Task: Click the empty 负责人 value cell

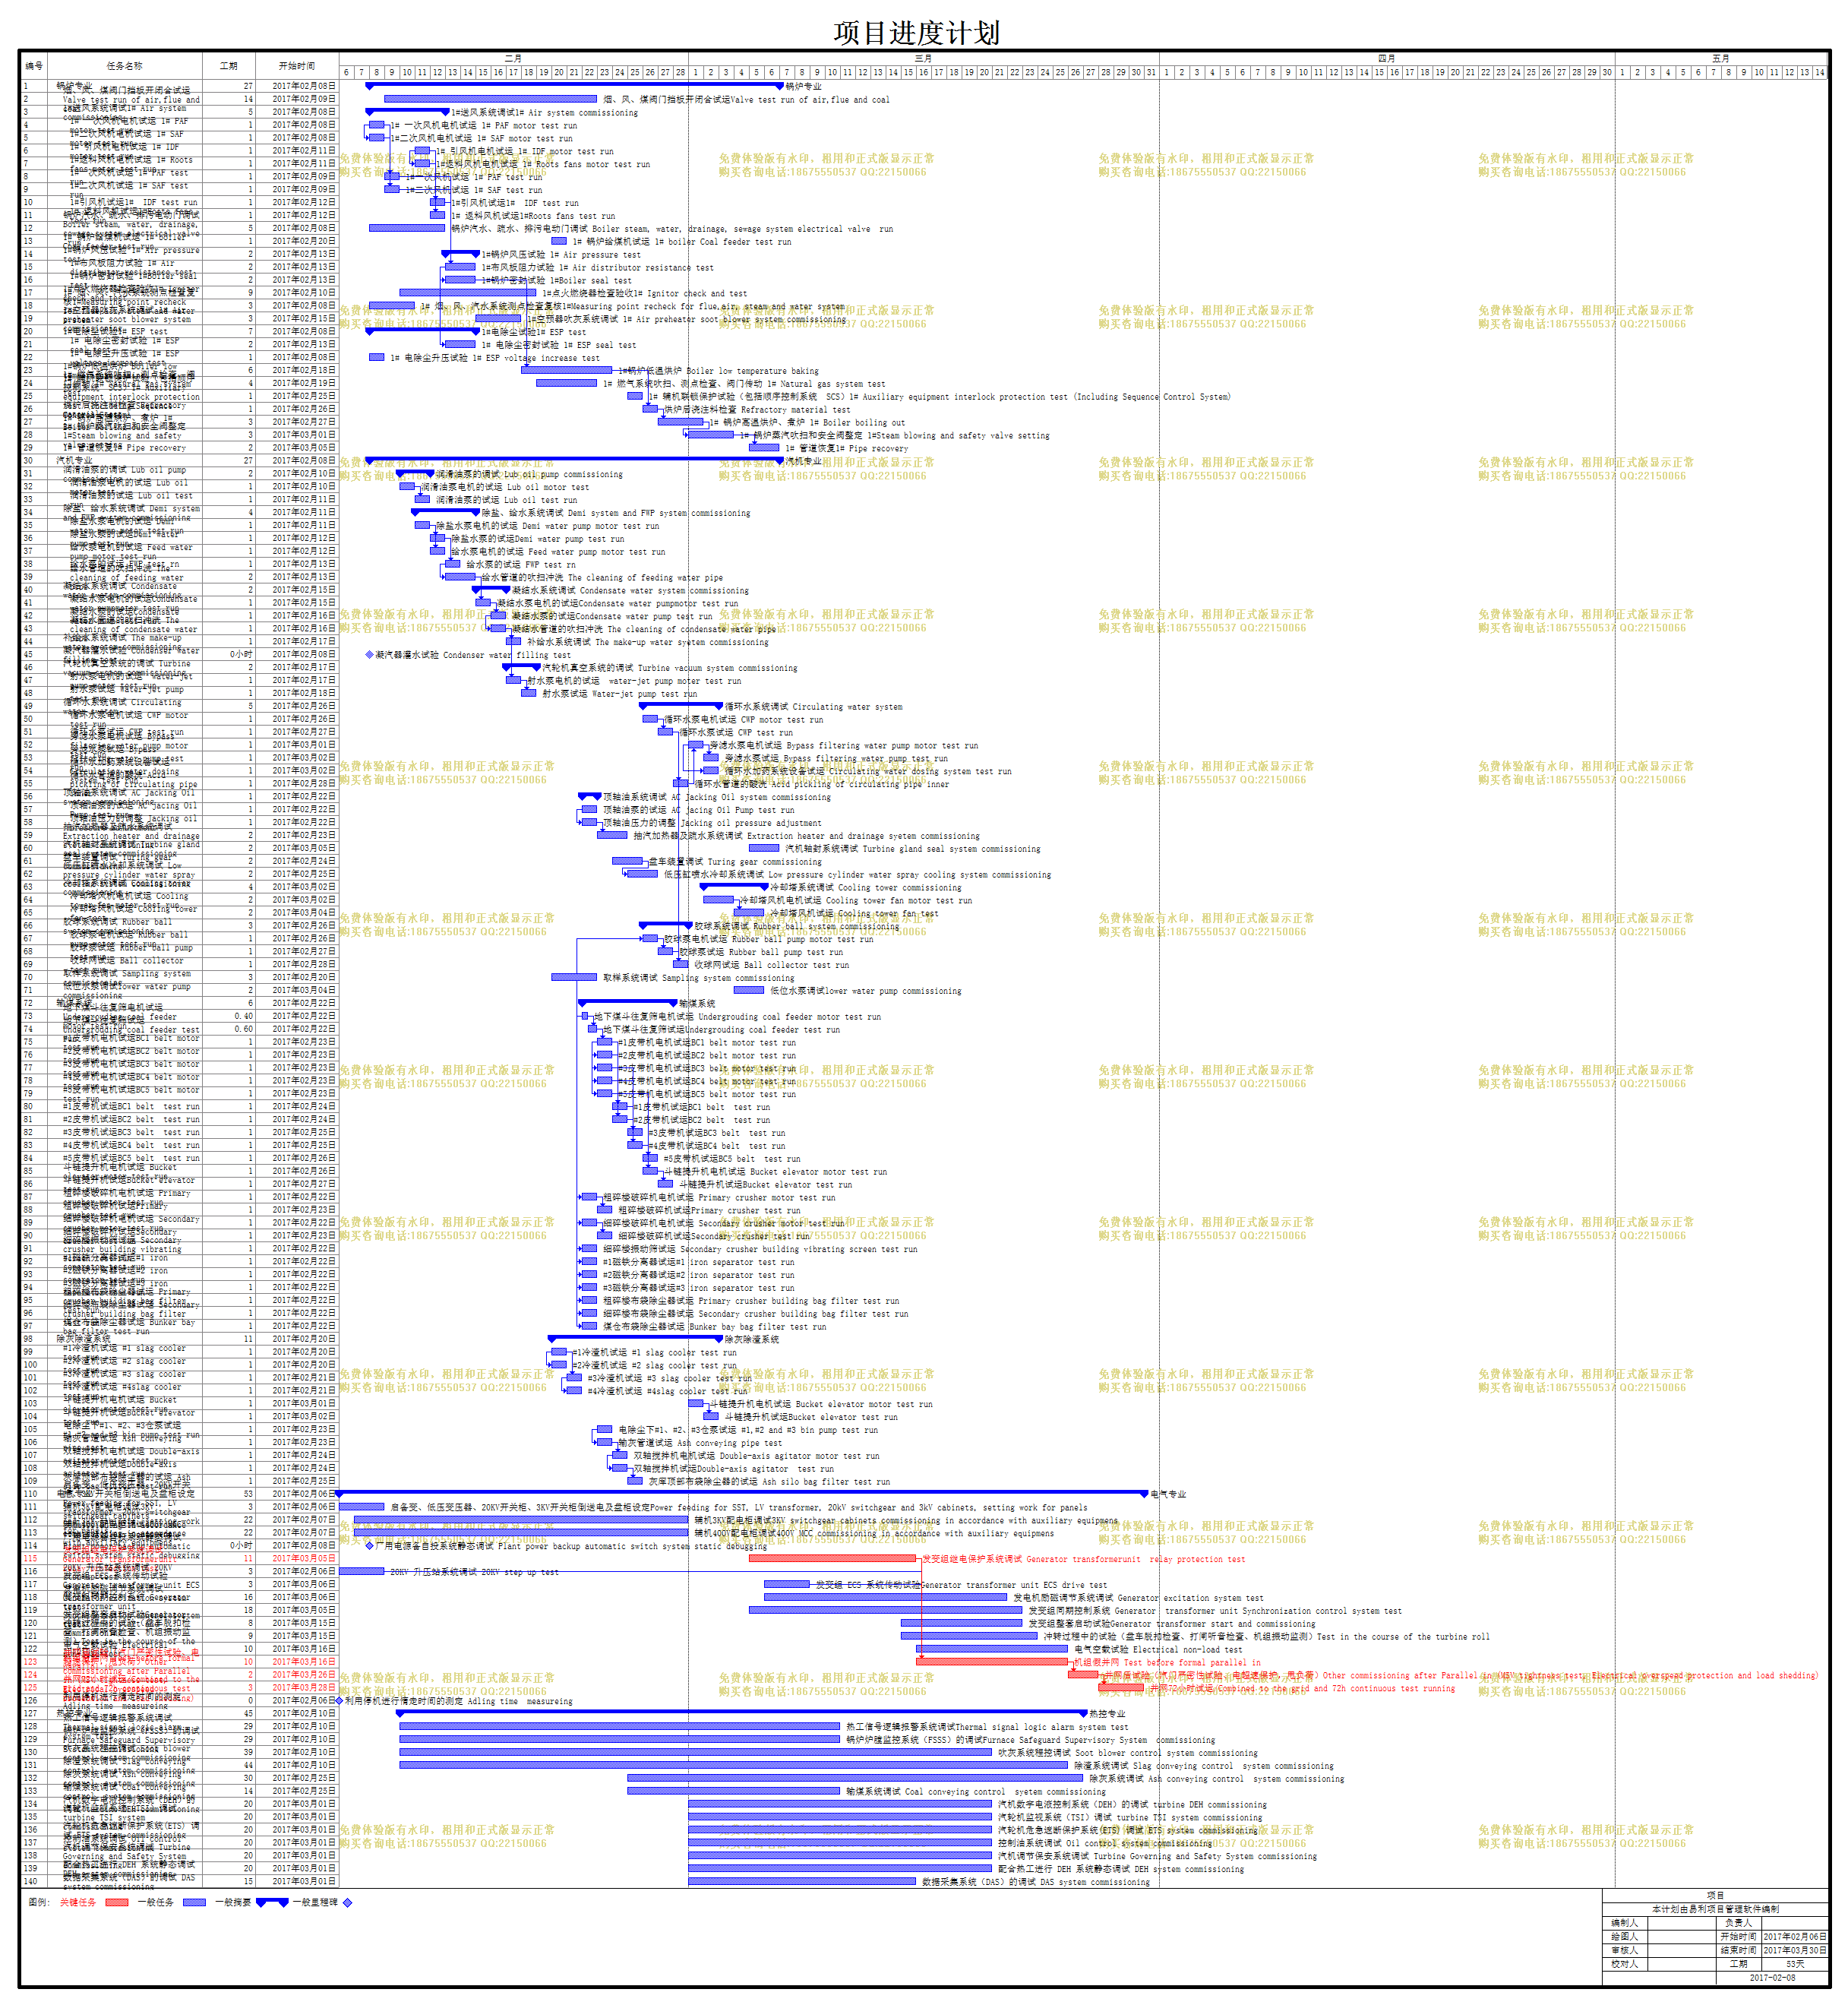Action: (1794, 1922)
